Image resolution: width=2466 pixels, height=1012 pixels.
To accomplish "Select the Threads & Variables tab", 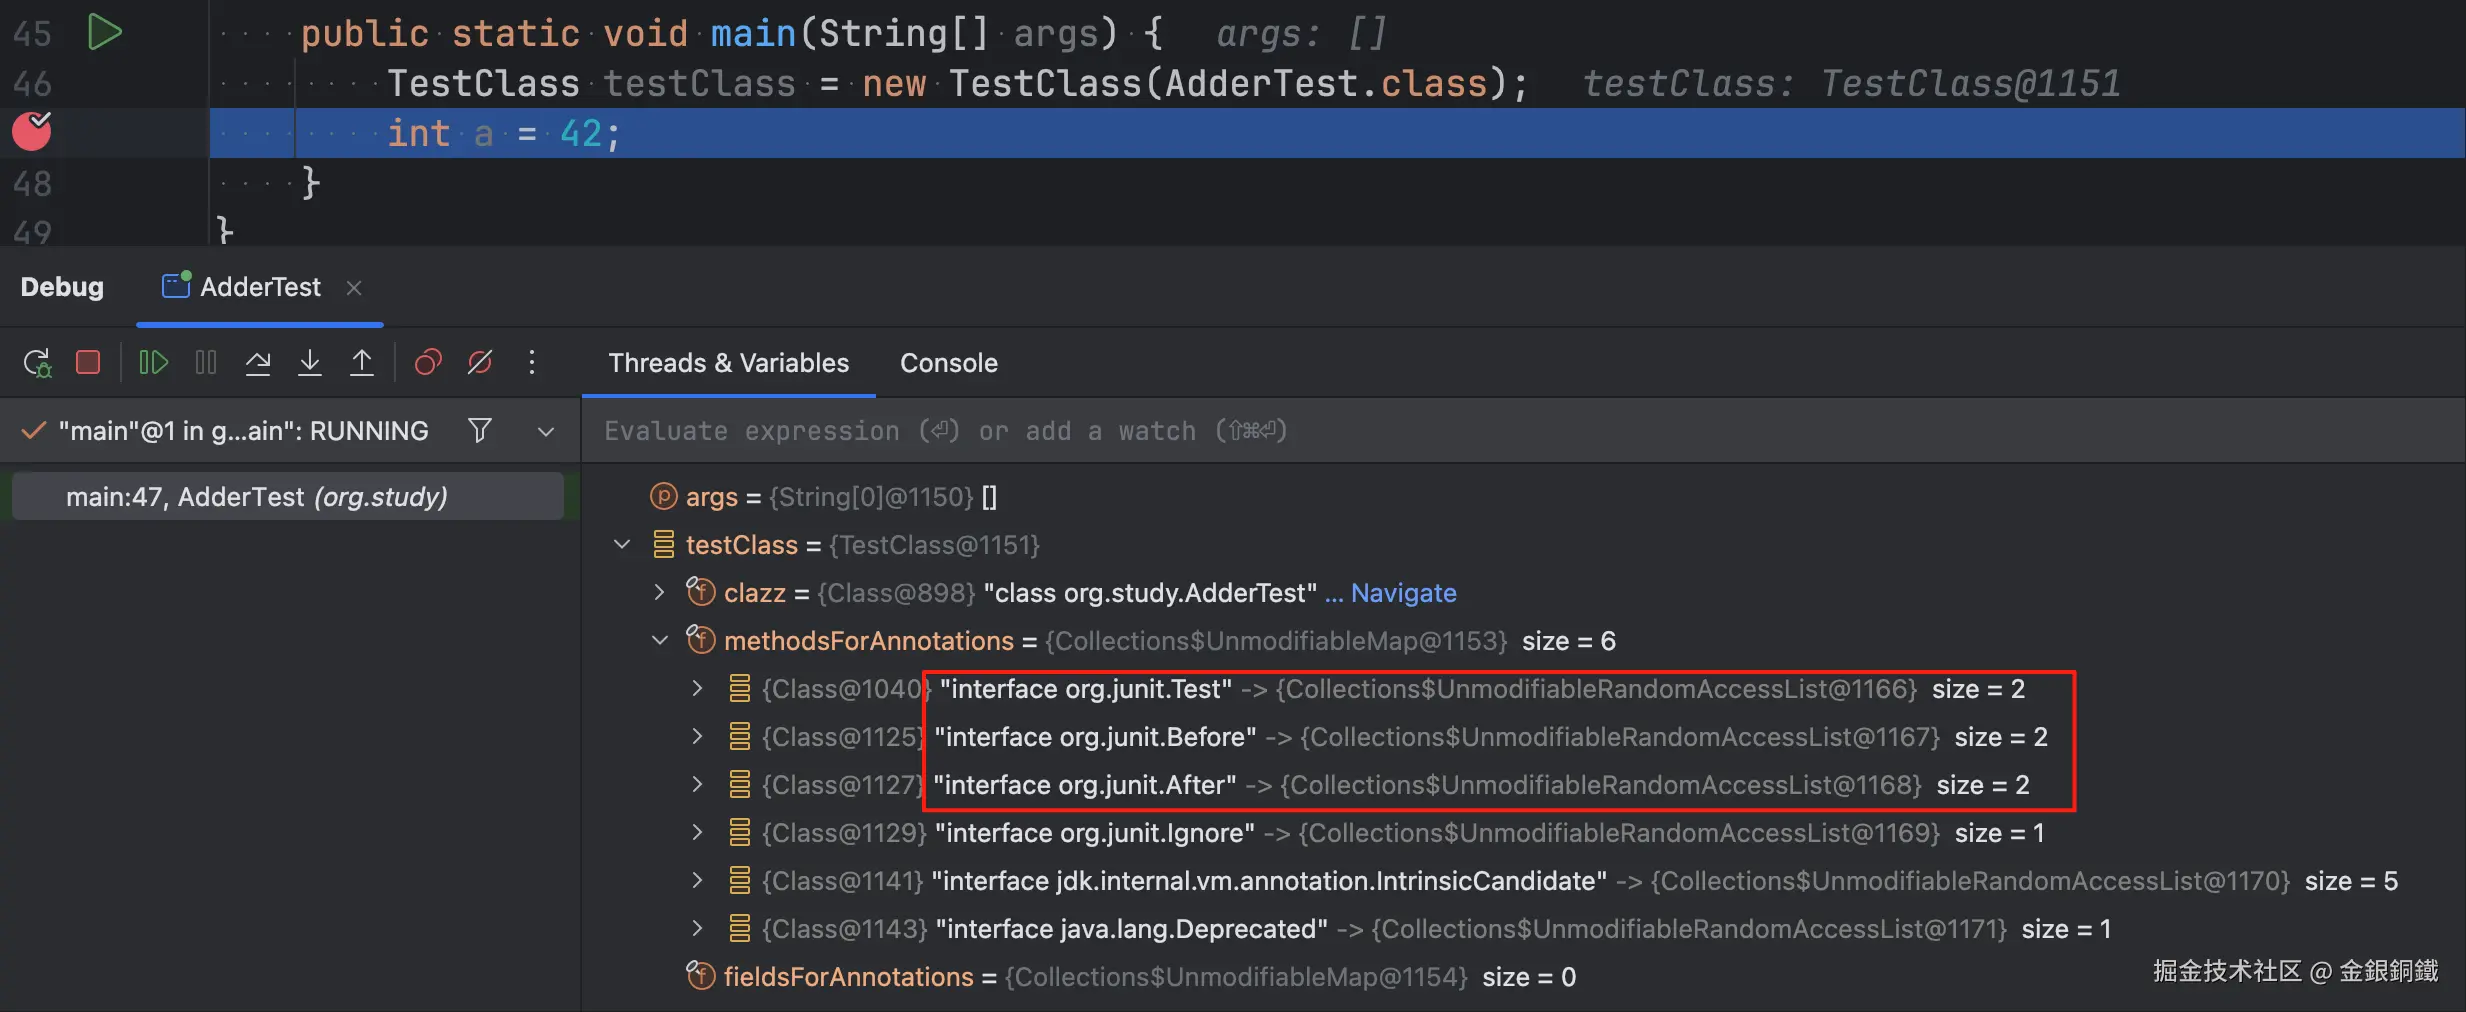I will coord(728,363).
